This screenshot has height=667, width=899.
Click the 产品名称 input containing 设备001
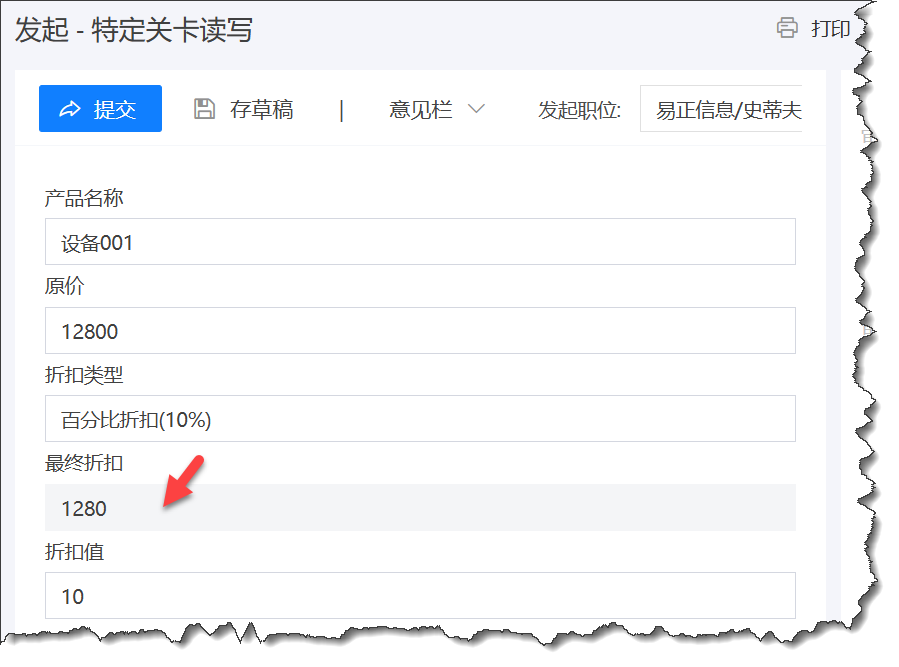420,241
